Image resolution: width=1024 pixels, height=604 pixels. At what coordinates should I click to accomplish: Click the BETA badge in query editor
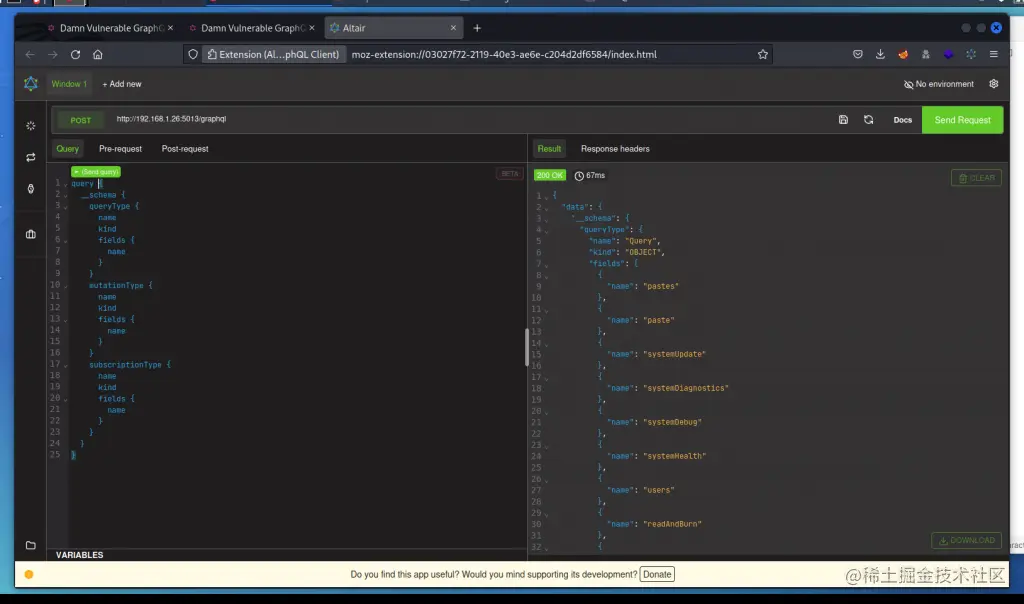click(x=509, y=174)
